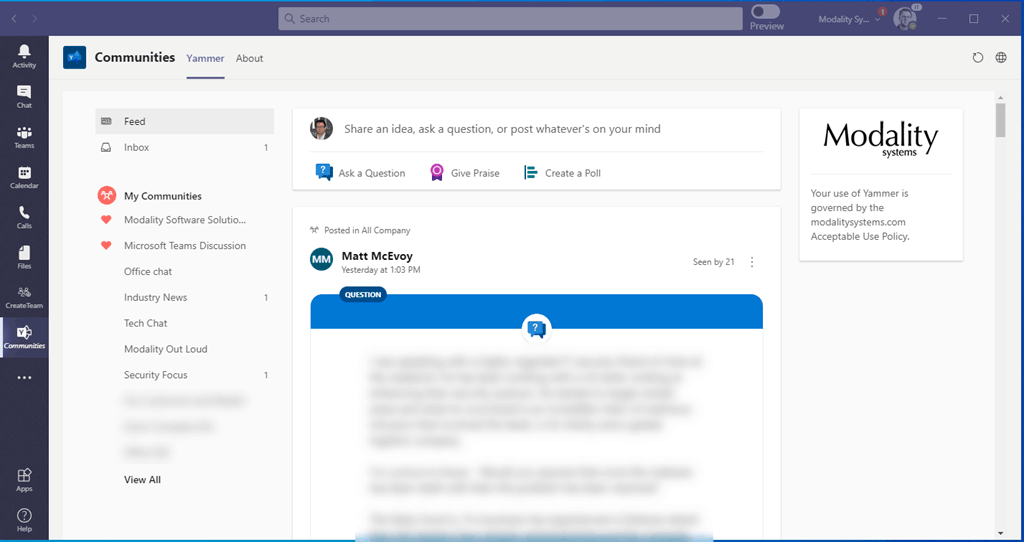The height and width of the screenshot is (542, 1024).
Task: Click Ask a Question
Action: [361, 173]
